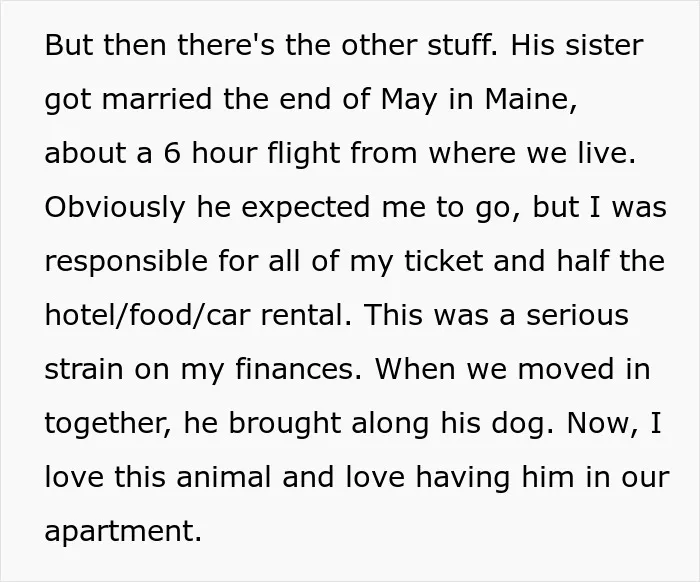The image size is (700, 582).
Task: Click the word "animal" in the text
Action: click(x=224, y=477)
